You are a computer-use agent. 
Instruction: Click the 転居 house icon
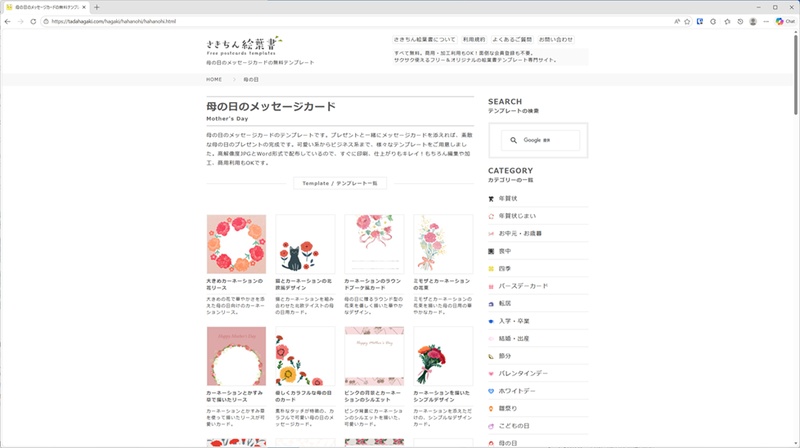click(x=491, y=304)
